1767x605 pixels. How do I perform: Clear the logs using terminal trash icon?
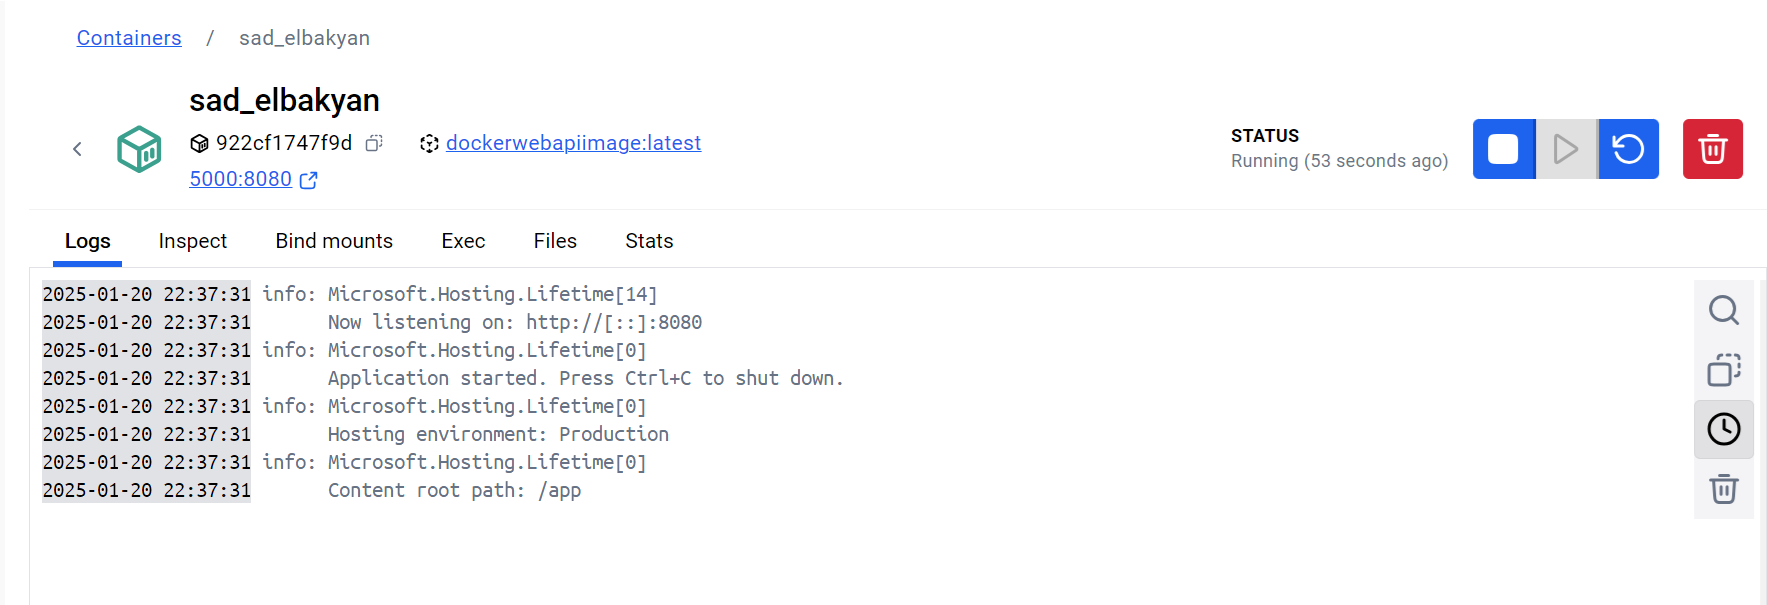(x=1724, y=490)
